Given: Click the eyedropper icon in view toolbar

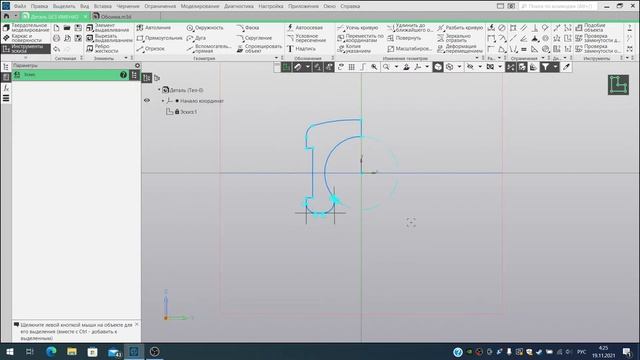Looking at the screenshot, I should point(567,67).
